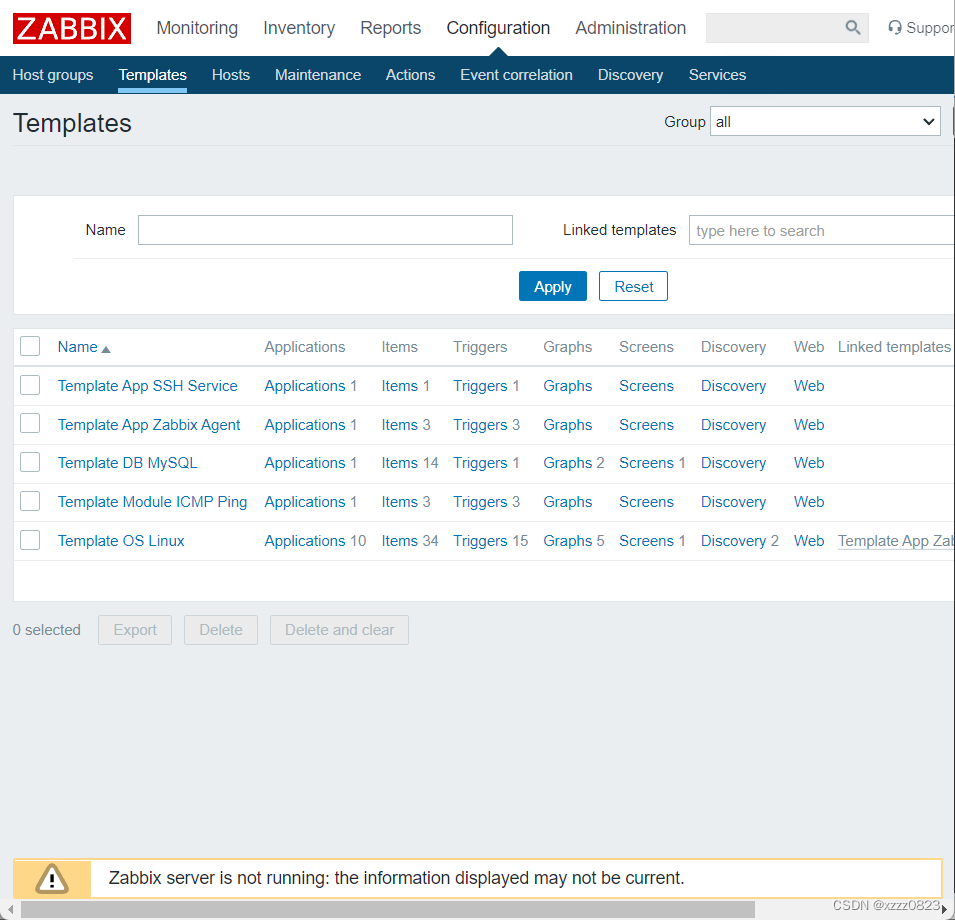Open the Inventory menu
The height and width of the screenshot is (920, 955).
pos(299,28)
